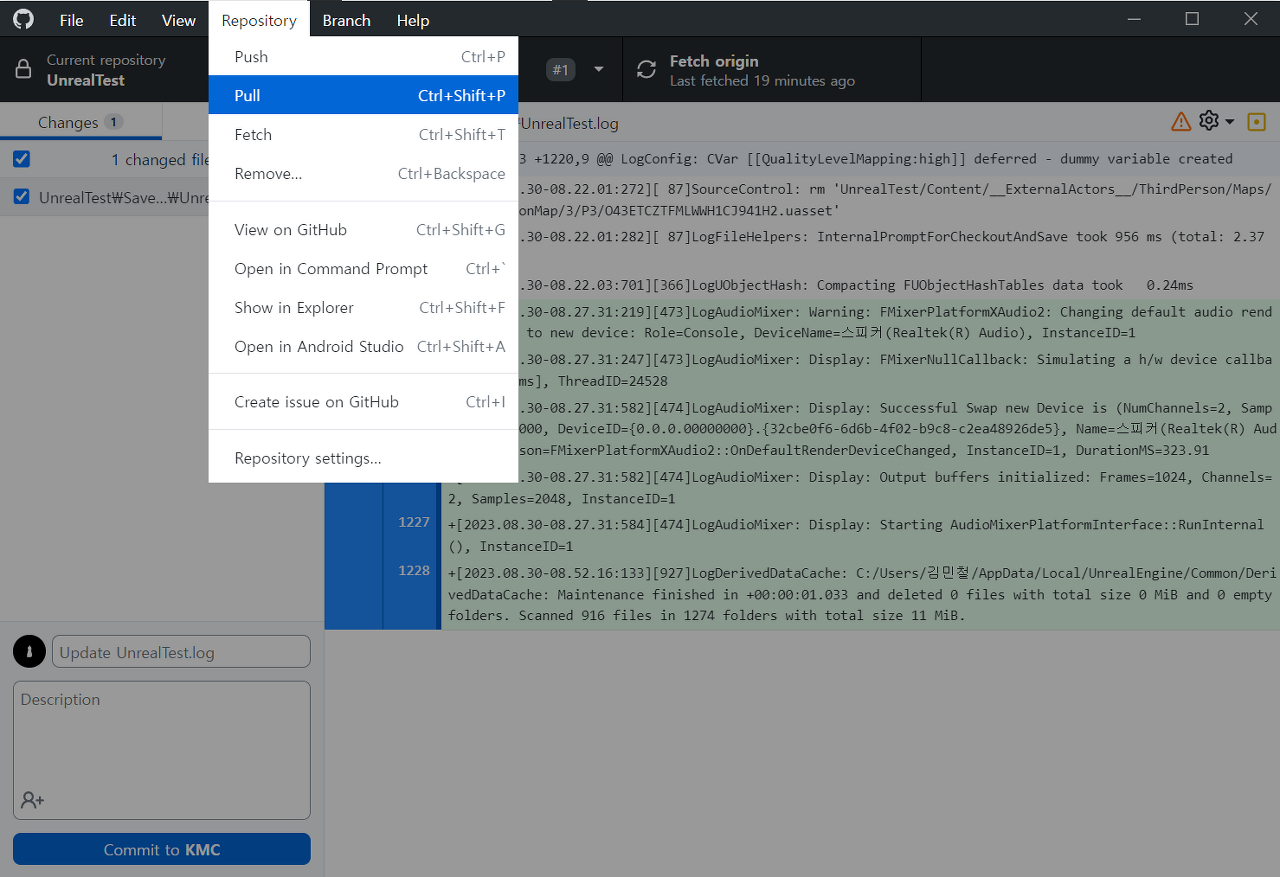Open the File menu

(x=71, y=20)
